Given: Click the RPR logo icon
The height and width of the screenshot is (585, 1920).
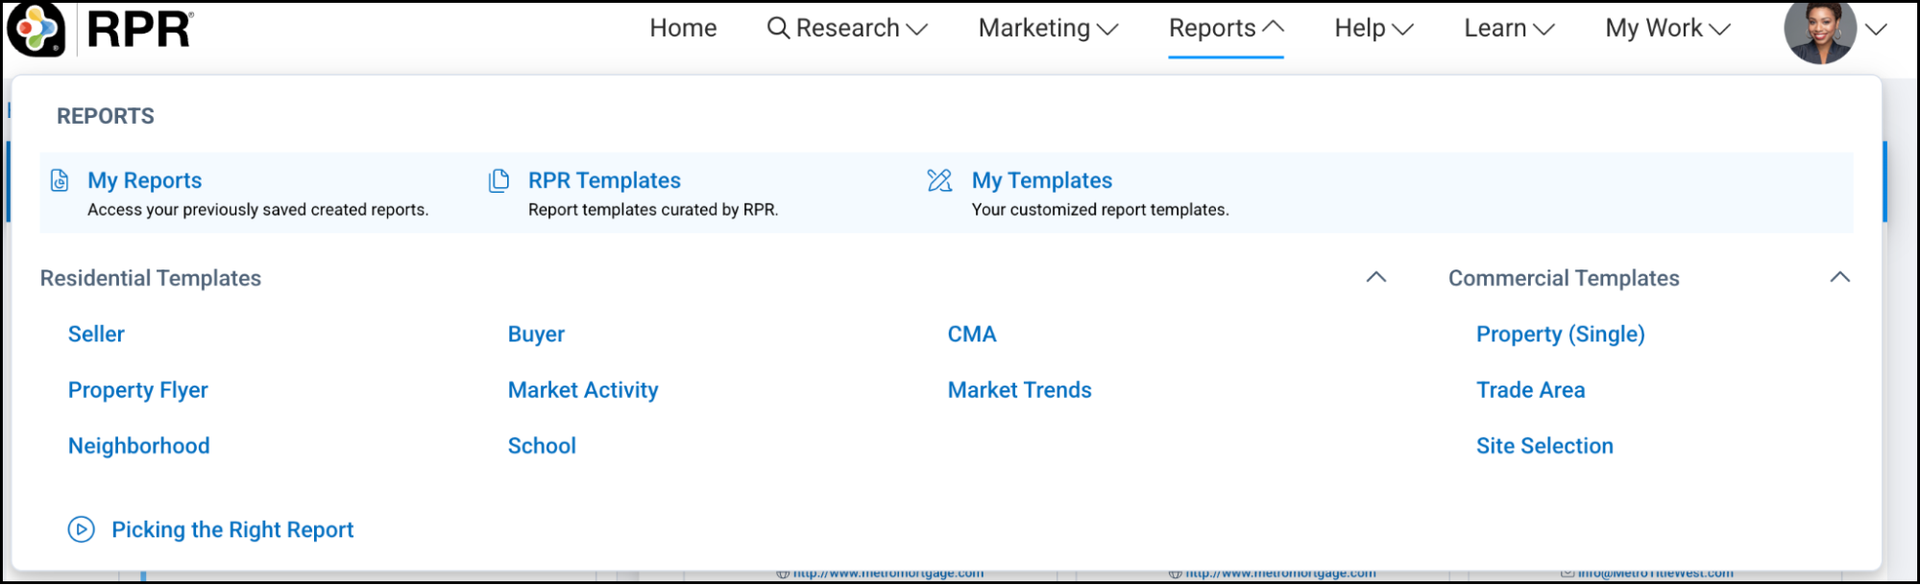Looking at the screenshot, I should [37, 29].
